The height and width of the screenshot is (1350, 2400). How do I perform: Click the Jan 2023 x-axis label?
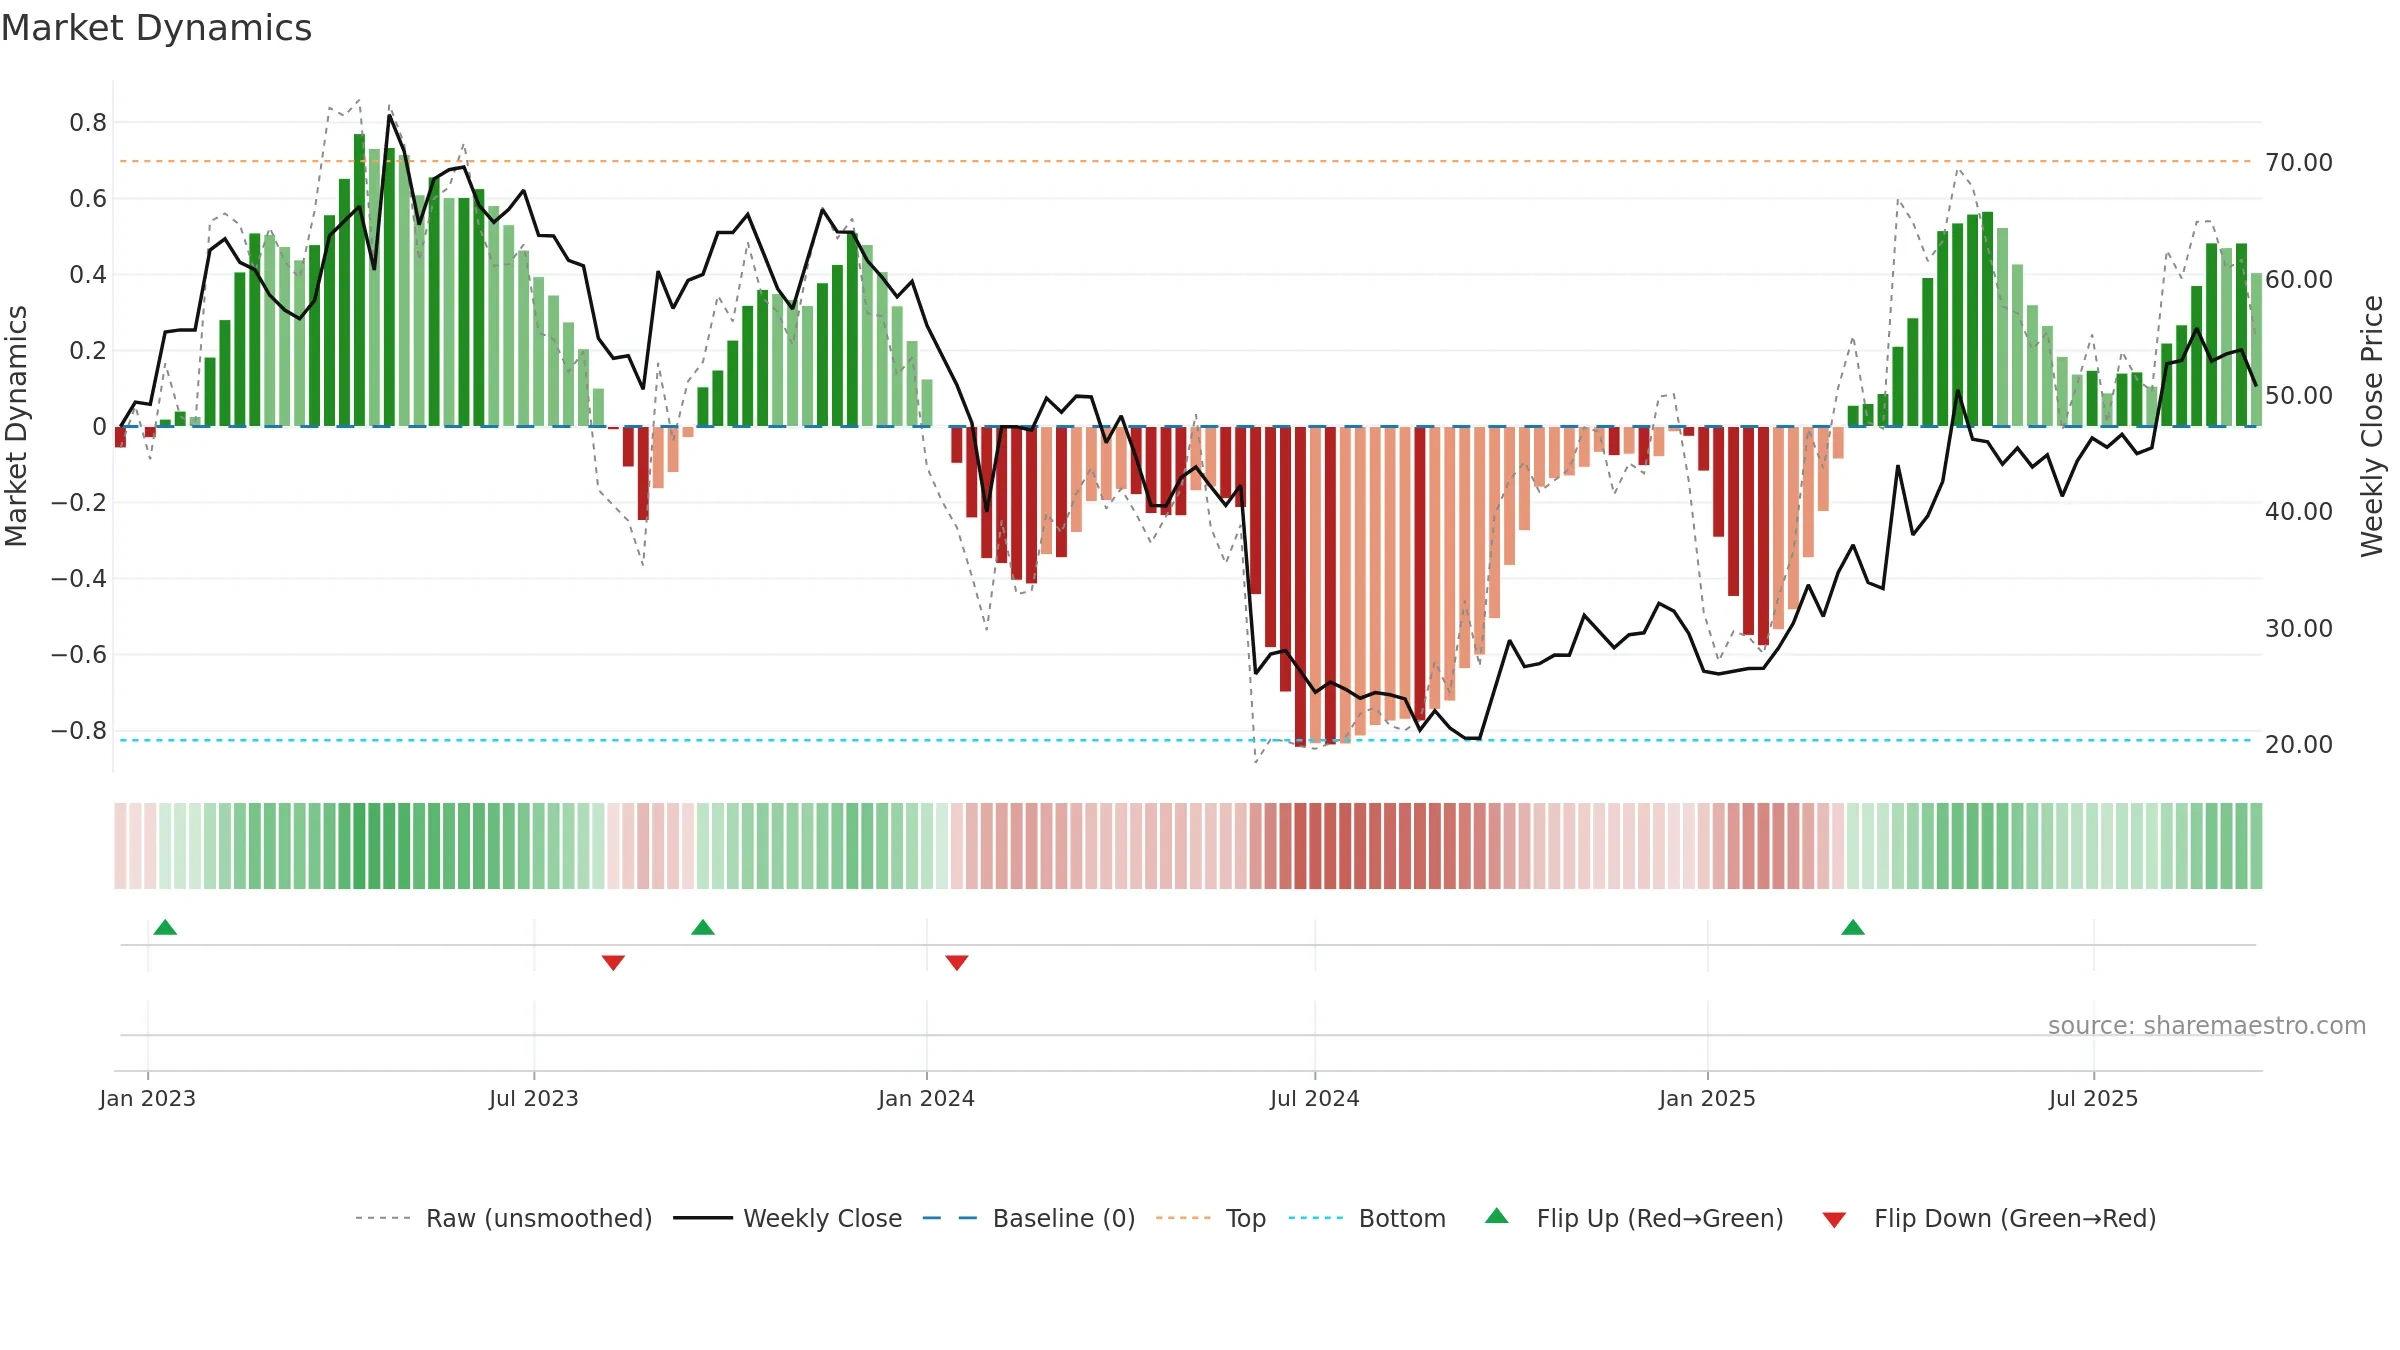(x=148, y=1098)
